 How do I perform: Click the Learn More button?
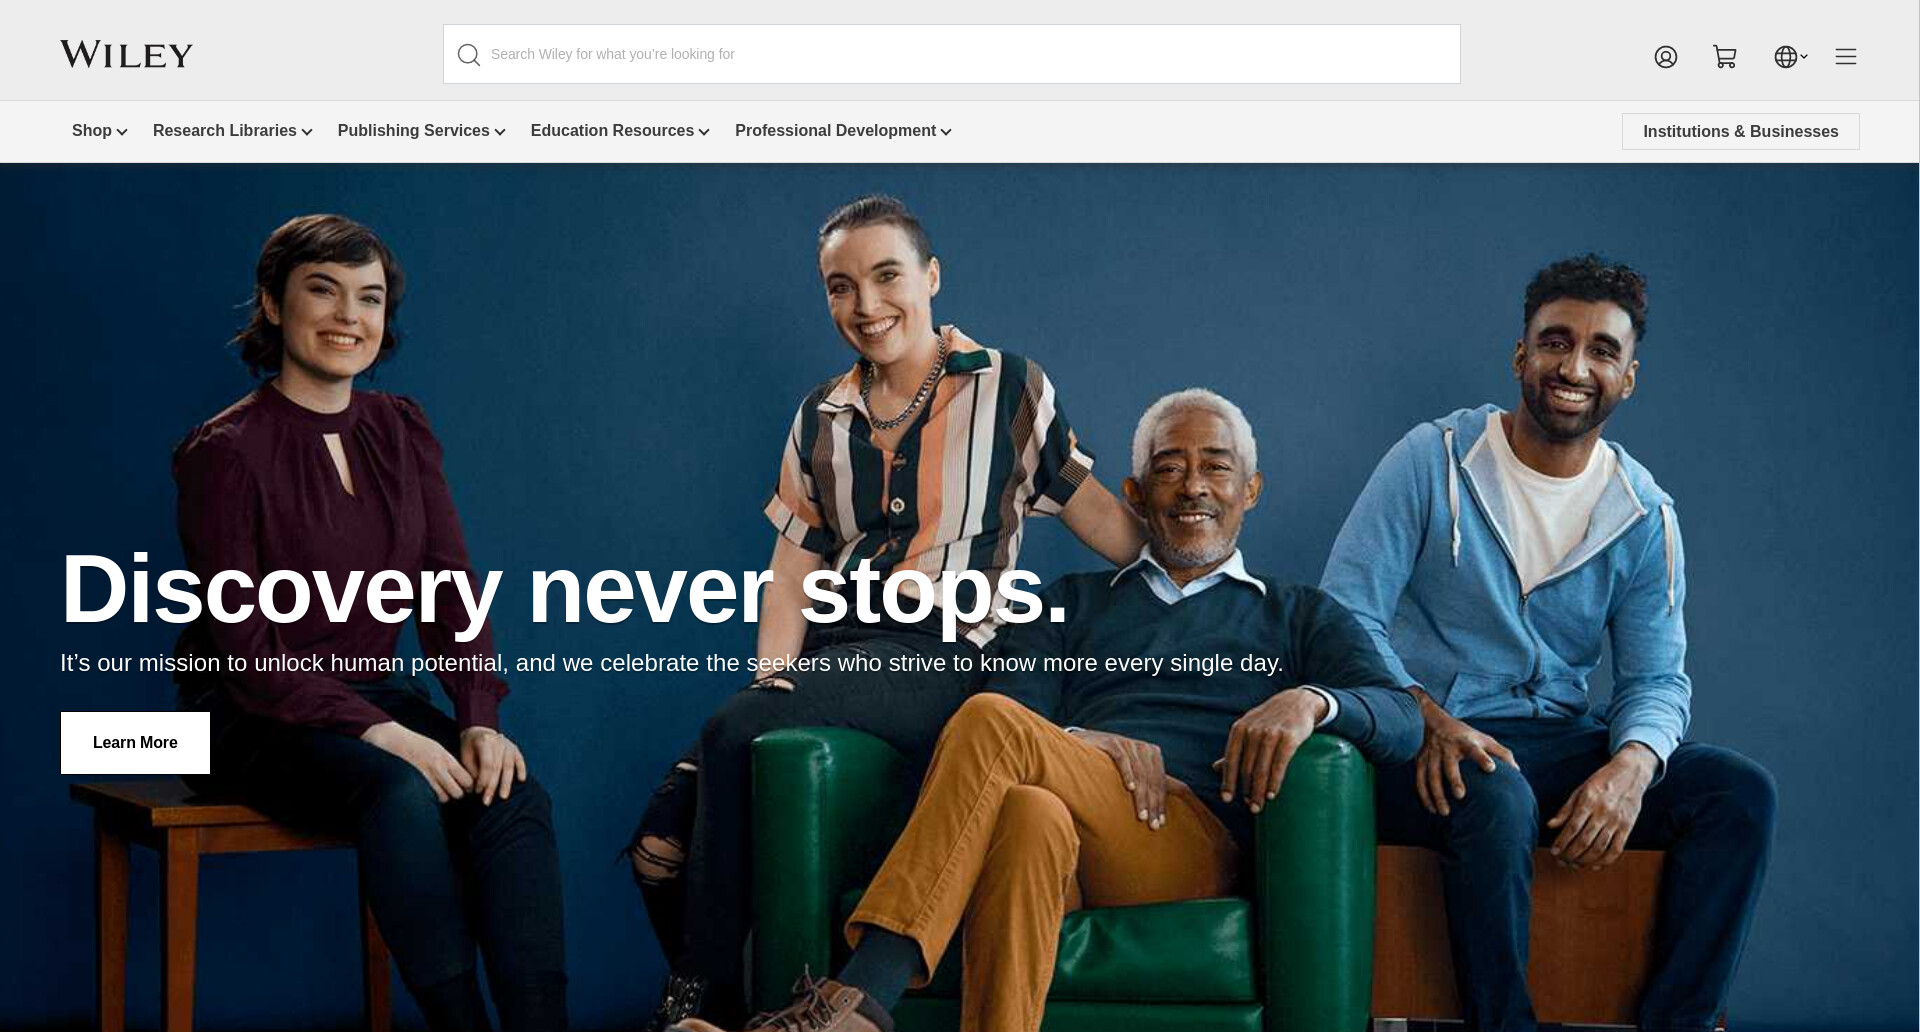(x=135, y=743)
